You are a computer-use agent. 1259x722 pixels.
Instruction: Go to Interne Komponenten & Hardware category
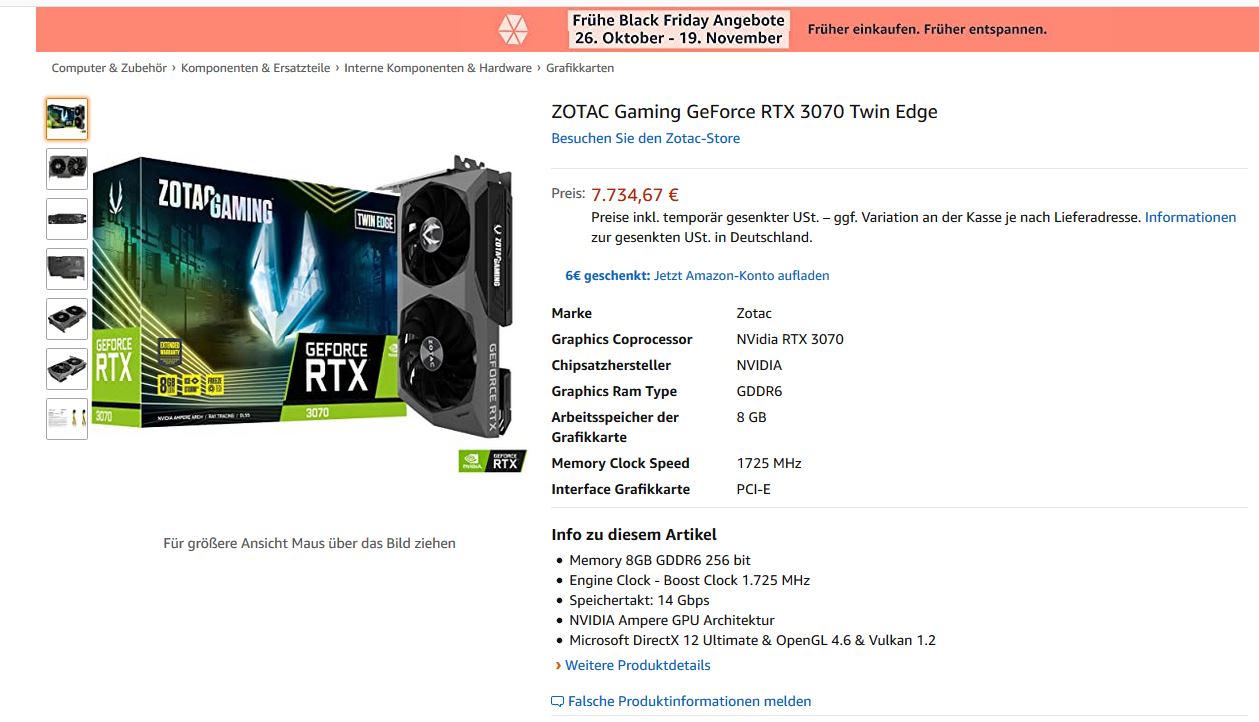438,68
